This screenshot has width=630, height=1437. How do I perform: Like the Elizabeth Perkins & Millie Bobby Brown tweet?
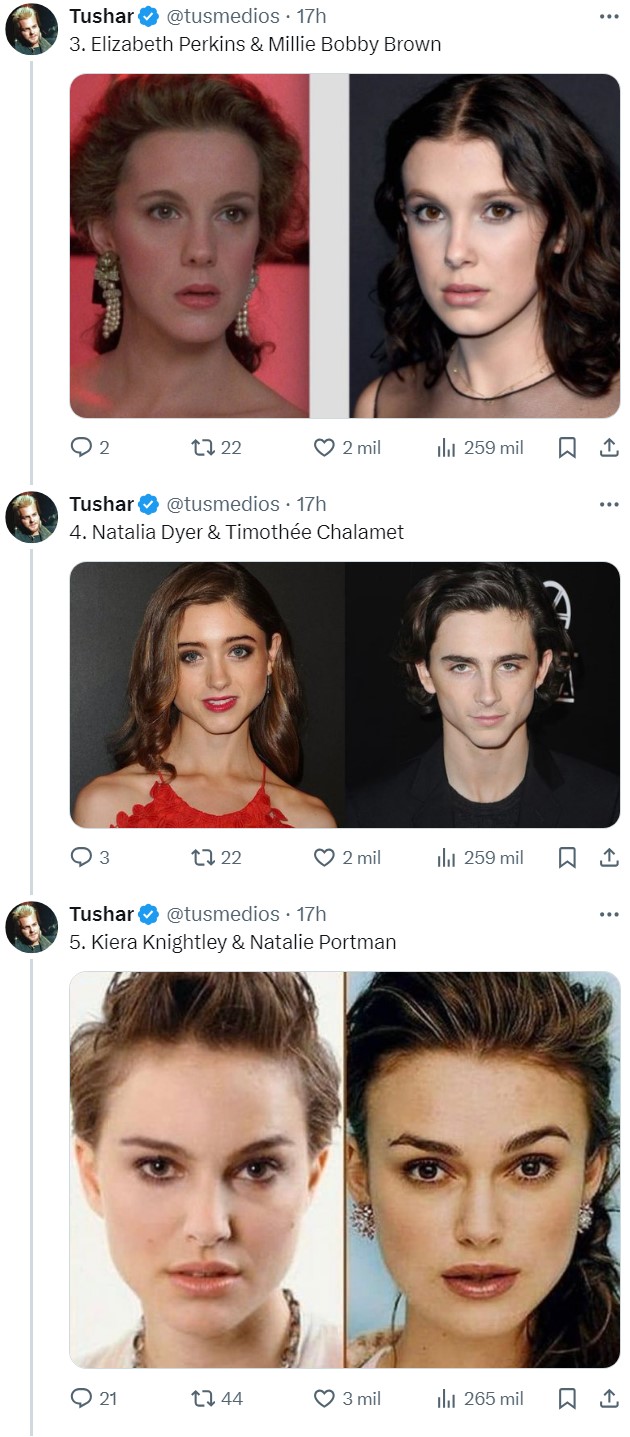[324, 448]
